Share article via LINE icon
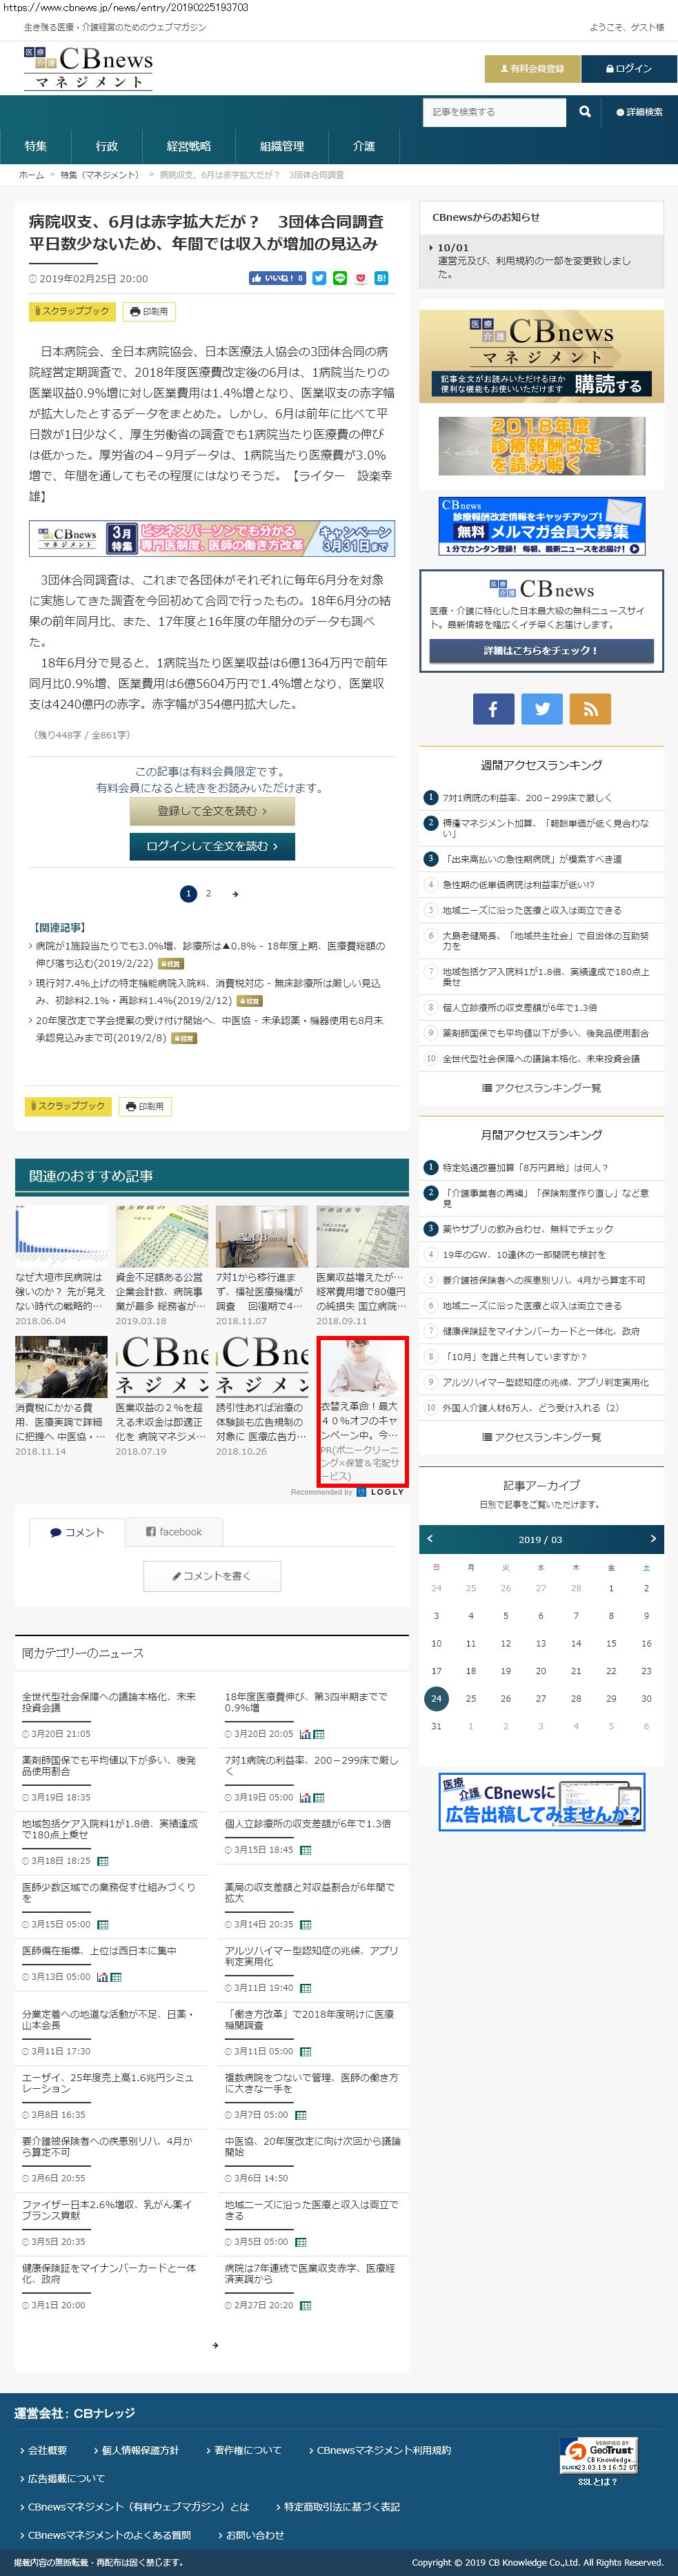Screen dimensions: 678x2576 click(340, 278)
